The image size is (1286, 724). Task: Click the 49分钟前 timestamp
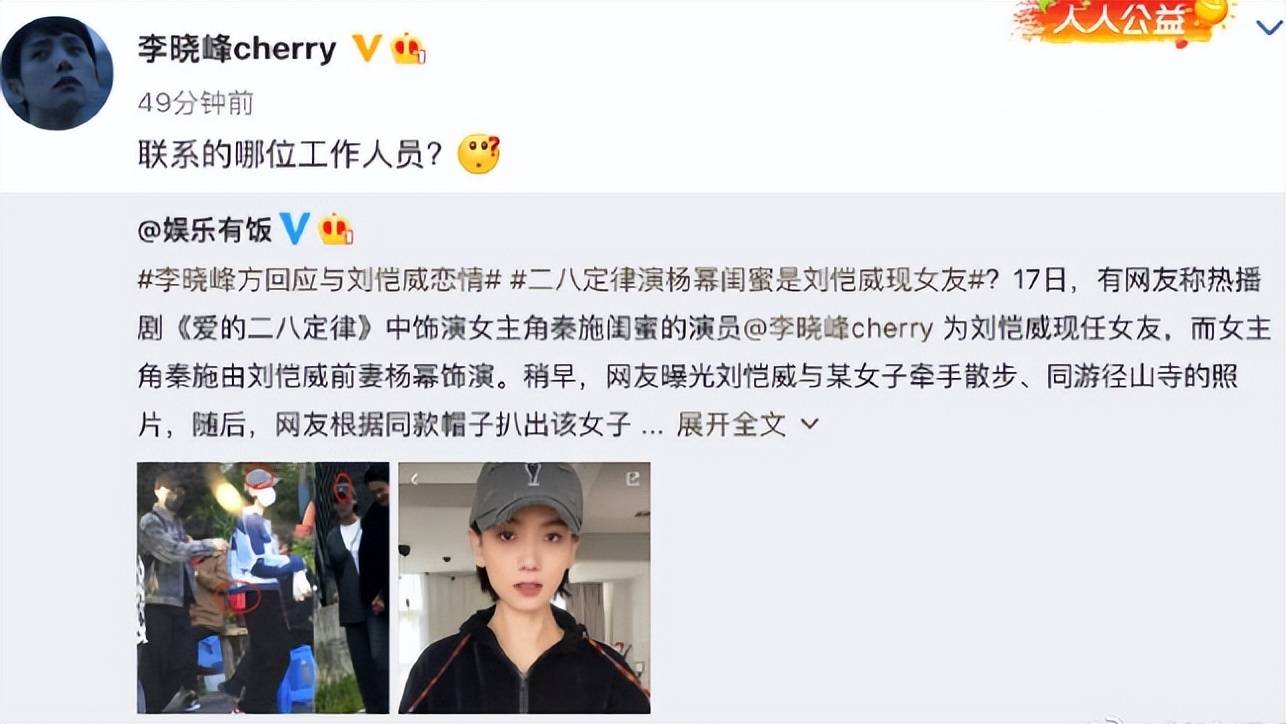tap(195, 103)
